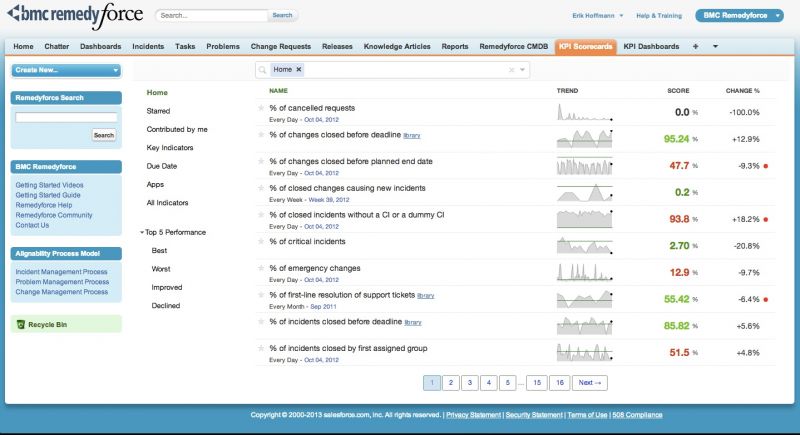Add a new tab with the plus icon
This screenshot has height=435, width=800.
pos(695,46)
